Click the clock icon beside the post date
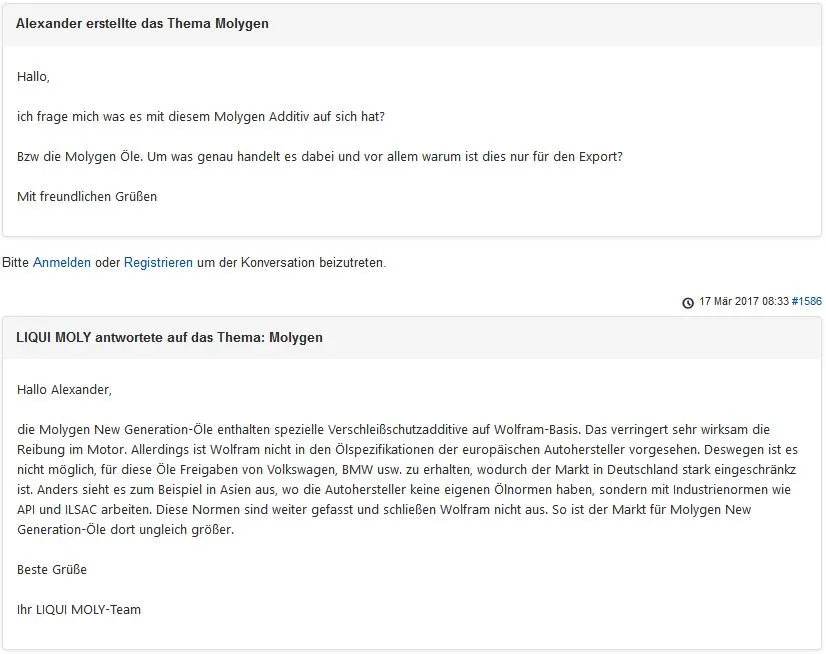The height and width of the screenshot is (655, 826). coord(688,302)
